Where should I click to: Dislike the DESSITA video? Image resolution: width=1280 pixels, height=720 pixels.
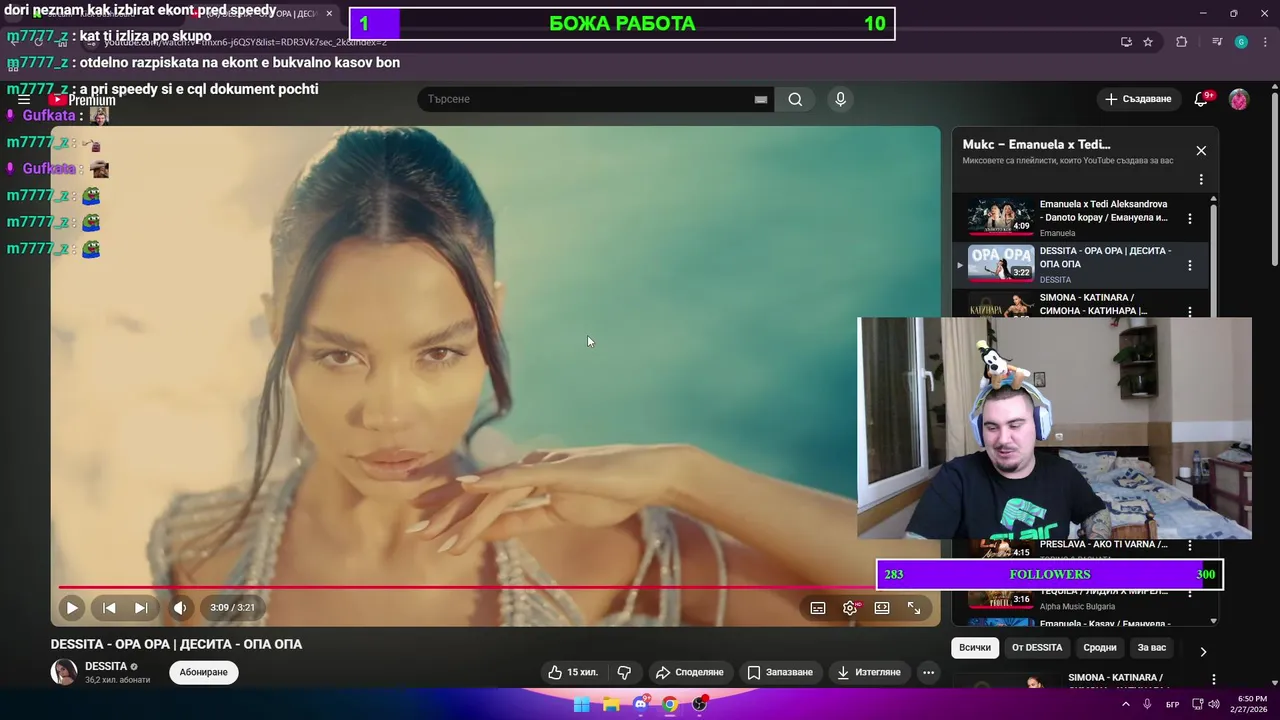click(624, 672)
